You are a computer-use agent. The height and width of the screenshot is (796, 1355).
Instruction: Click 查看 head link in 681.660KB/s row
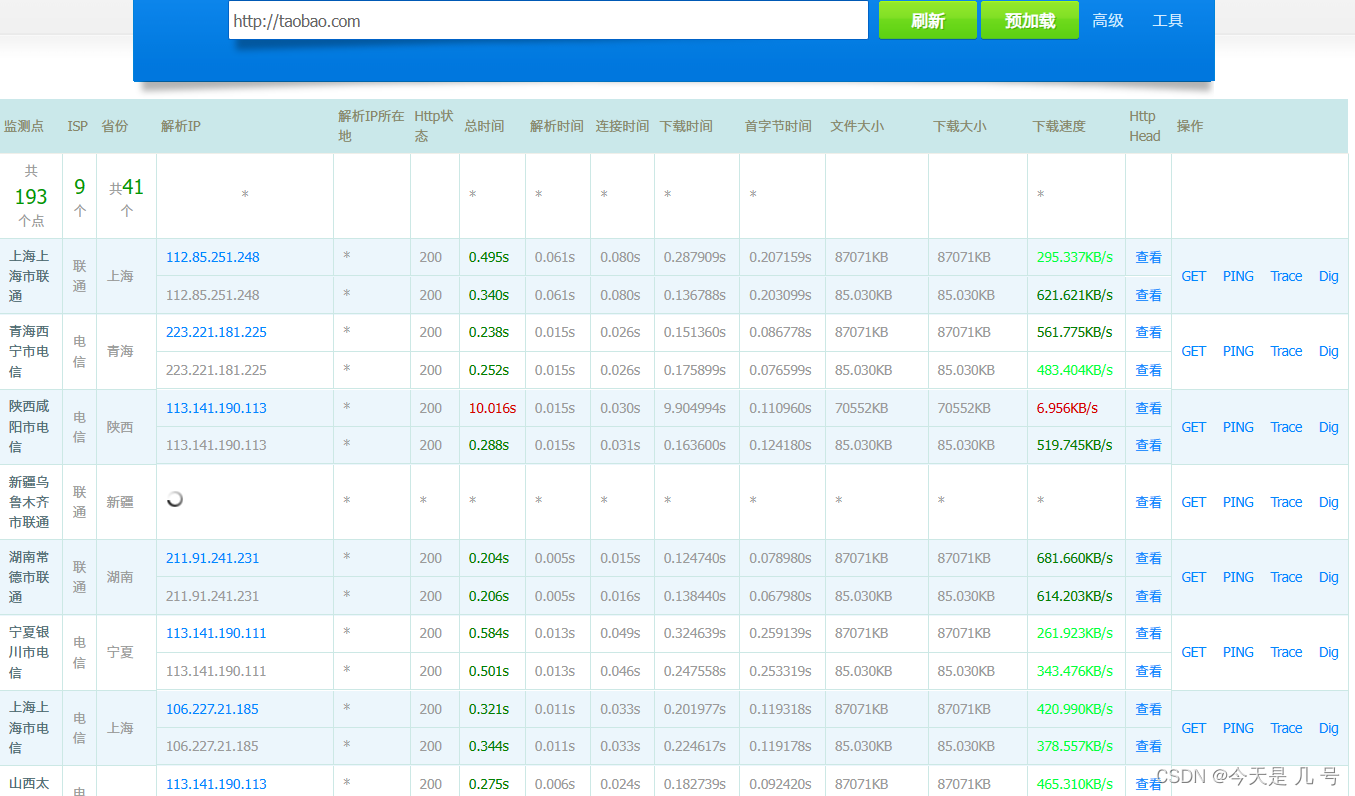tap(1148, 558)
